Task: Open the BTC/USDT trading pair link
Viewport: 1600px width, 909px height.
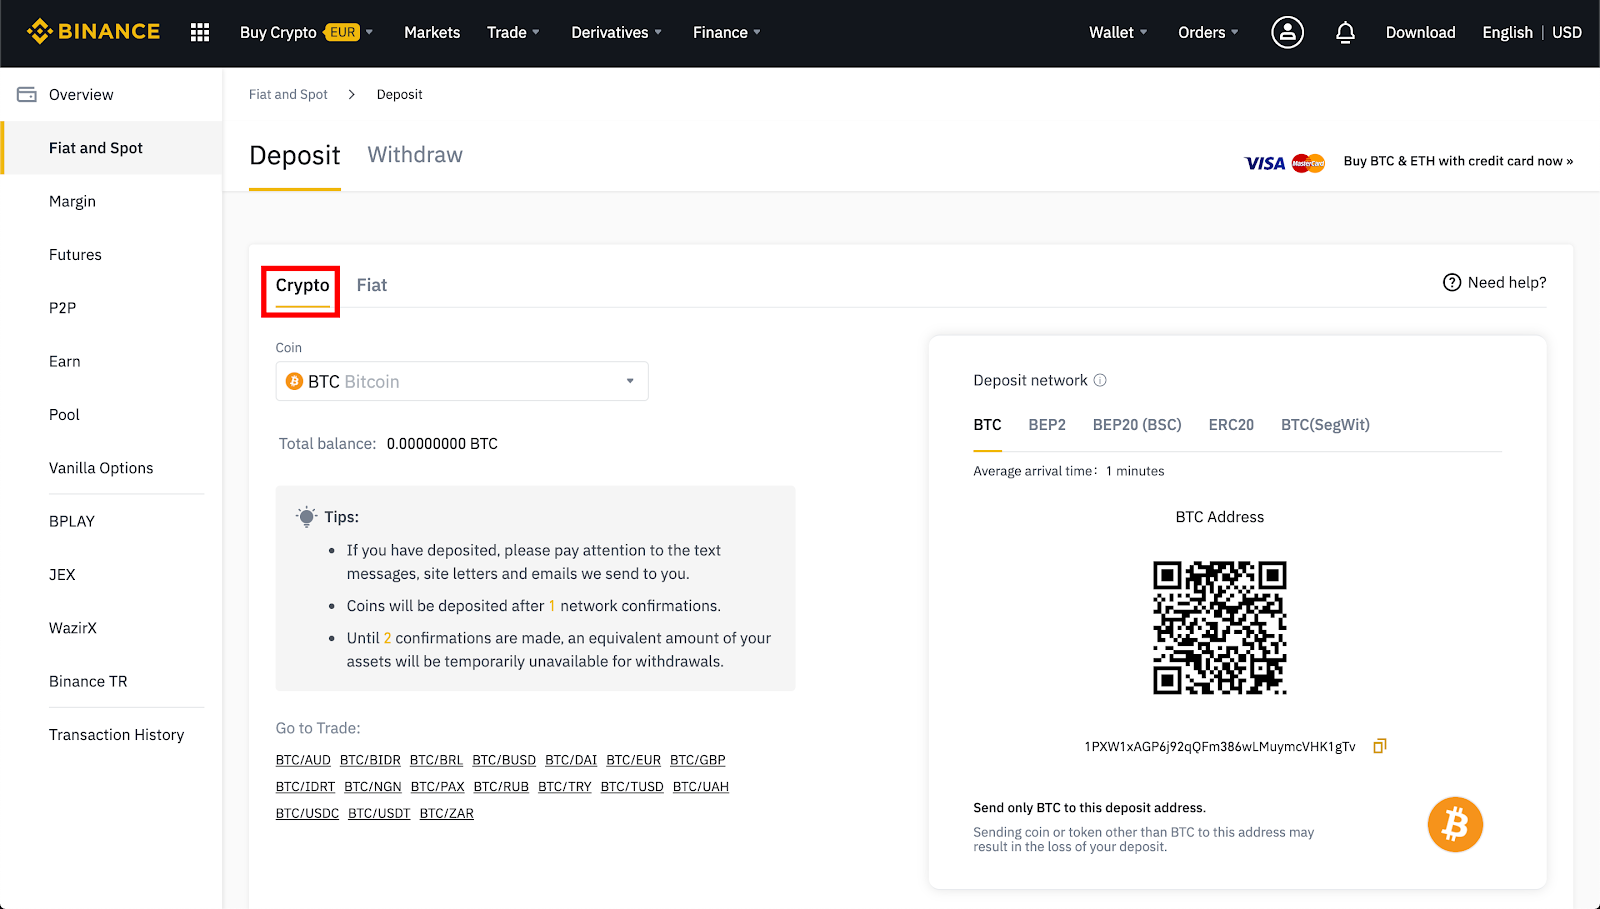Action: [379, 814]
